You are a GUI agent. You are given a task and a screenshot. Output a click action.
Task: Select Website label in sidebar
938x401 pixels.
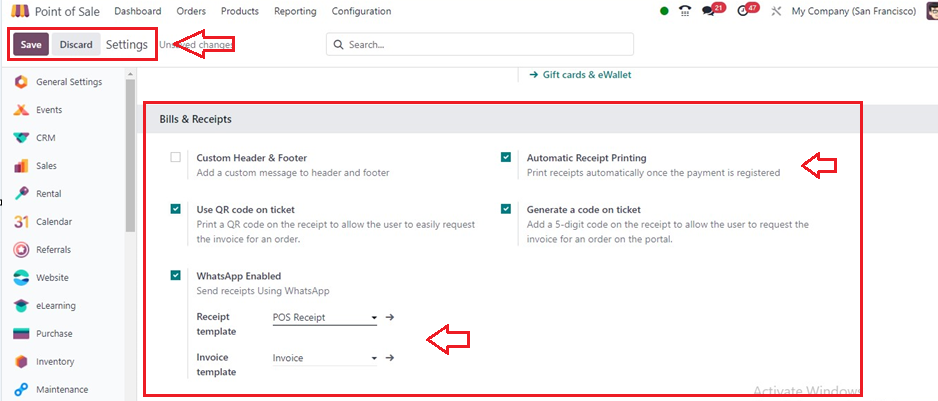click(52, 278)
